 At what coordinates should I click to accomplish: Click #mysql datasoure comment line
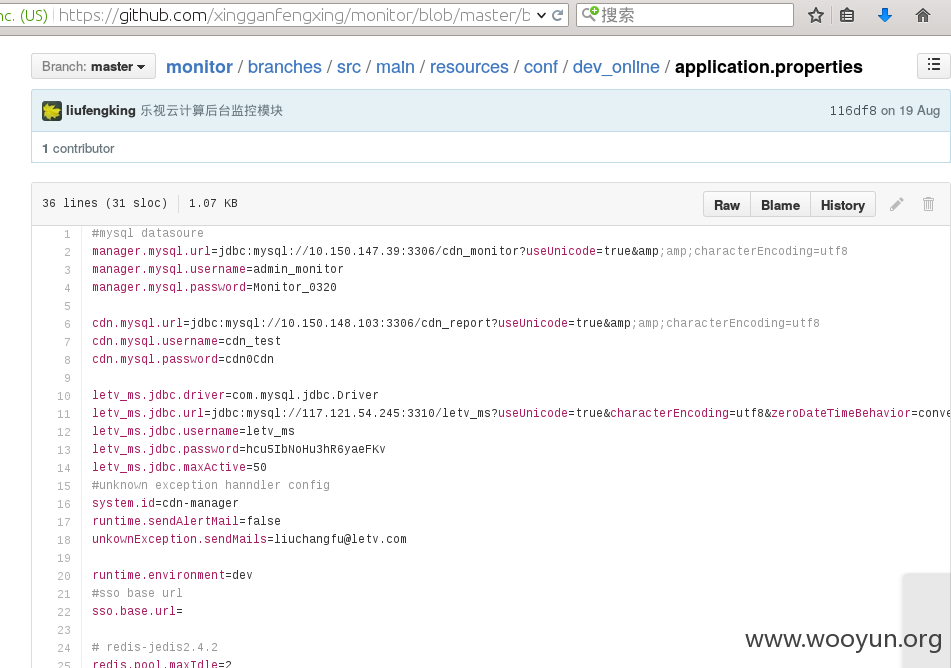[x=148, y=233]
